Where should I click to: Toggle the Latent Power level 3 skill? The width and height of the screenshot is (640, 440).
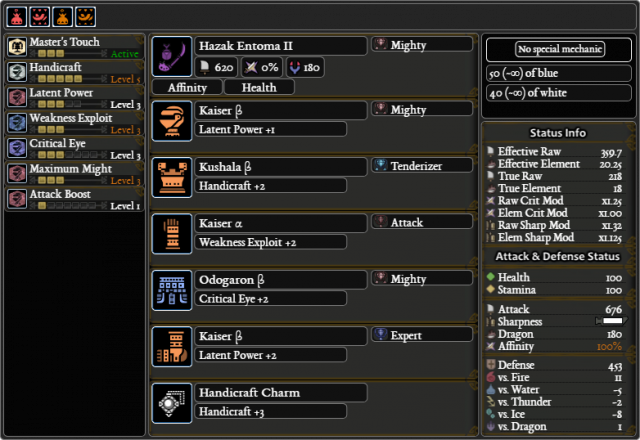(74, 98)
